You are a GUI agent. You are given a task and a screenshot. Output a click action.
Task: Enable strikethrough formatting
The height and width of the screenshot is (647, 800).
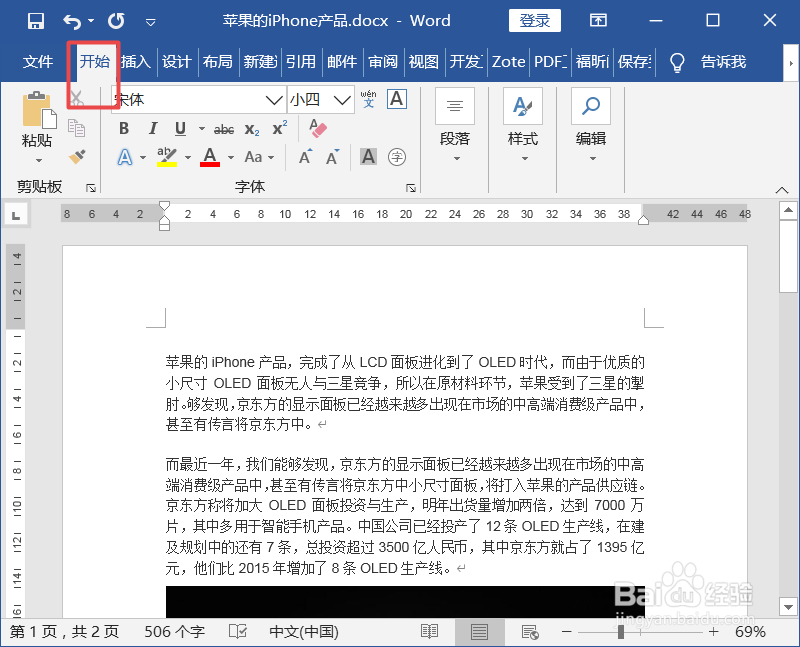click(225, 127)
